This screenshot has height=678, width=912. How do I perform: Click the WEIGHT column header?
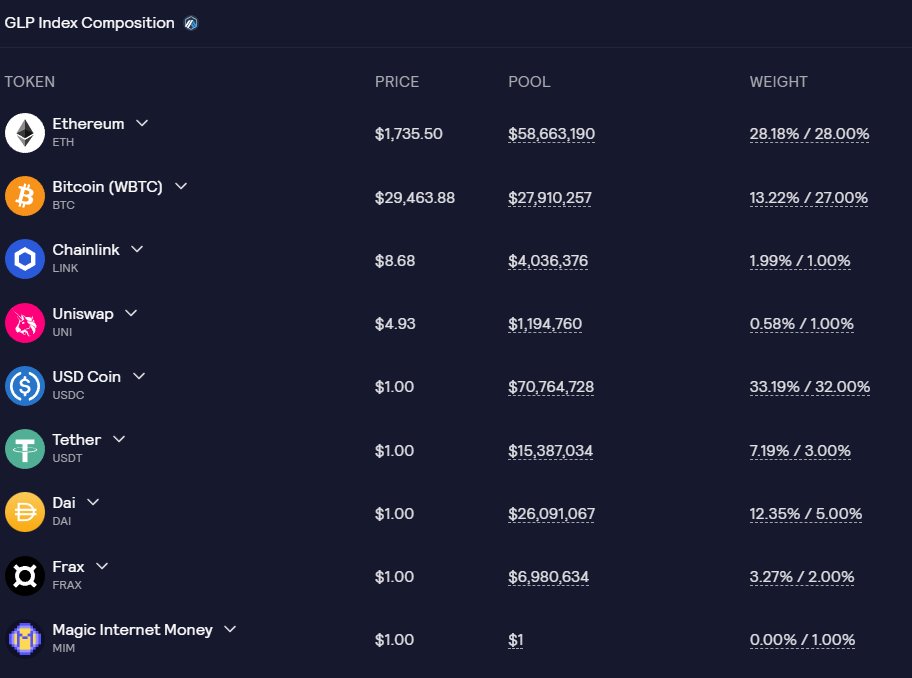click(778, 82)
